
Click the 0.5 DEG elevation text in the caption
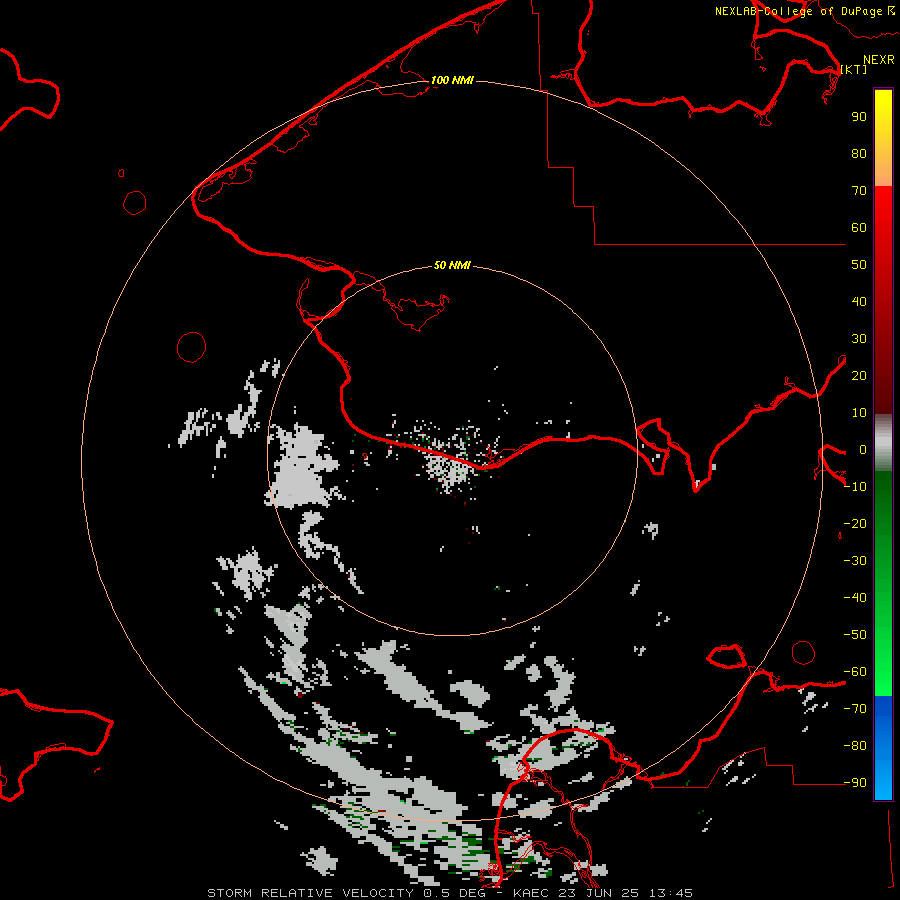[x=455, y=893]
